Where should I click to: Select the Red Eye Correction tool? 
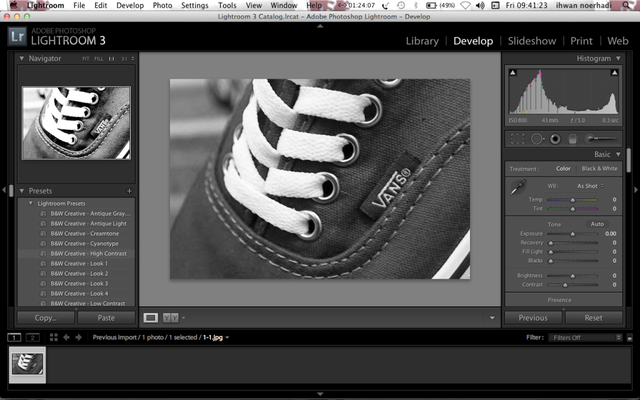coord(555,139)
